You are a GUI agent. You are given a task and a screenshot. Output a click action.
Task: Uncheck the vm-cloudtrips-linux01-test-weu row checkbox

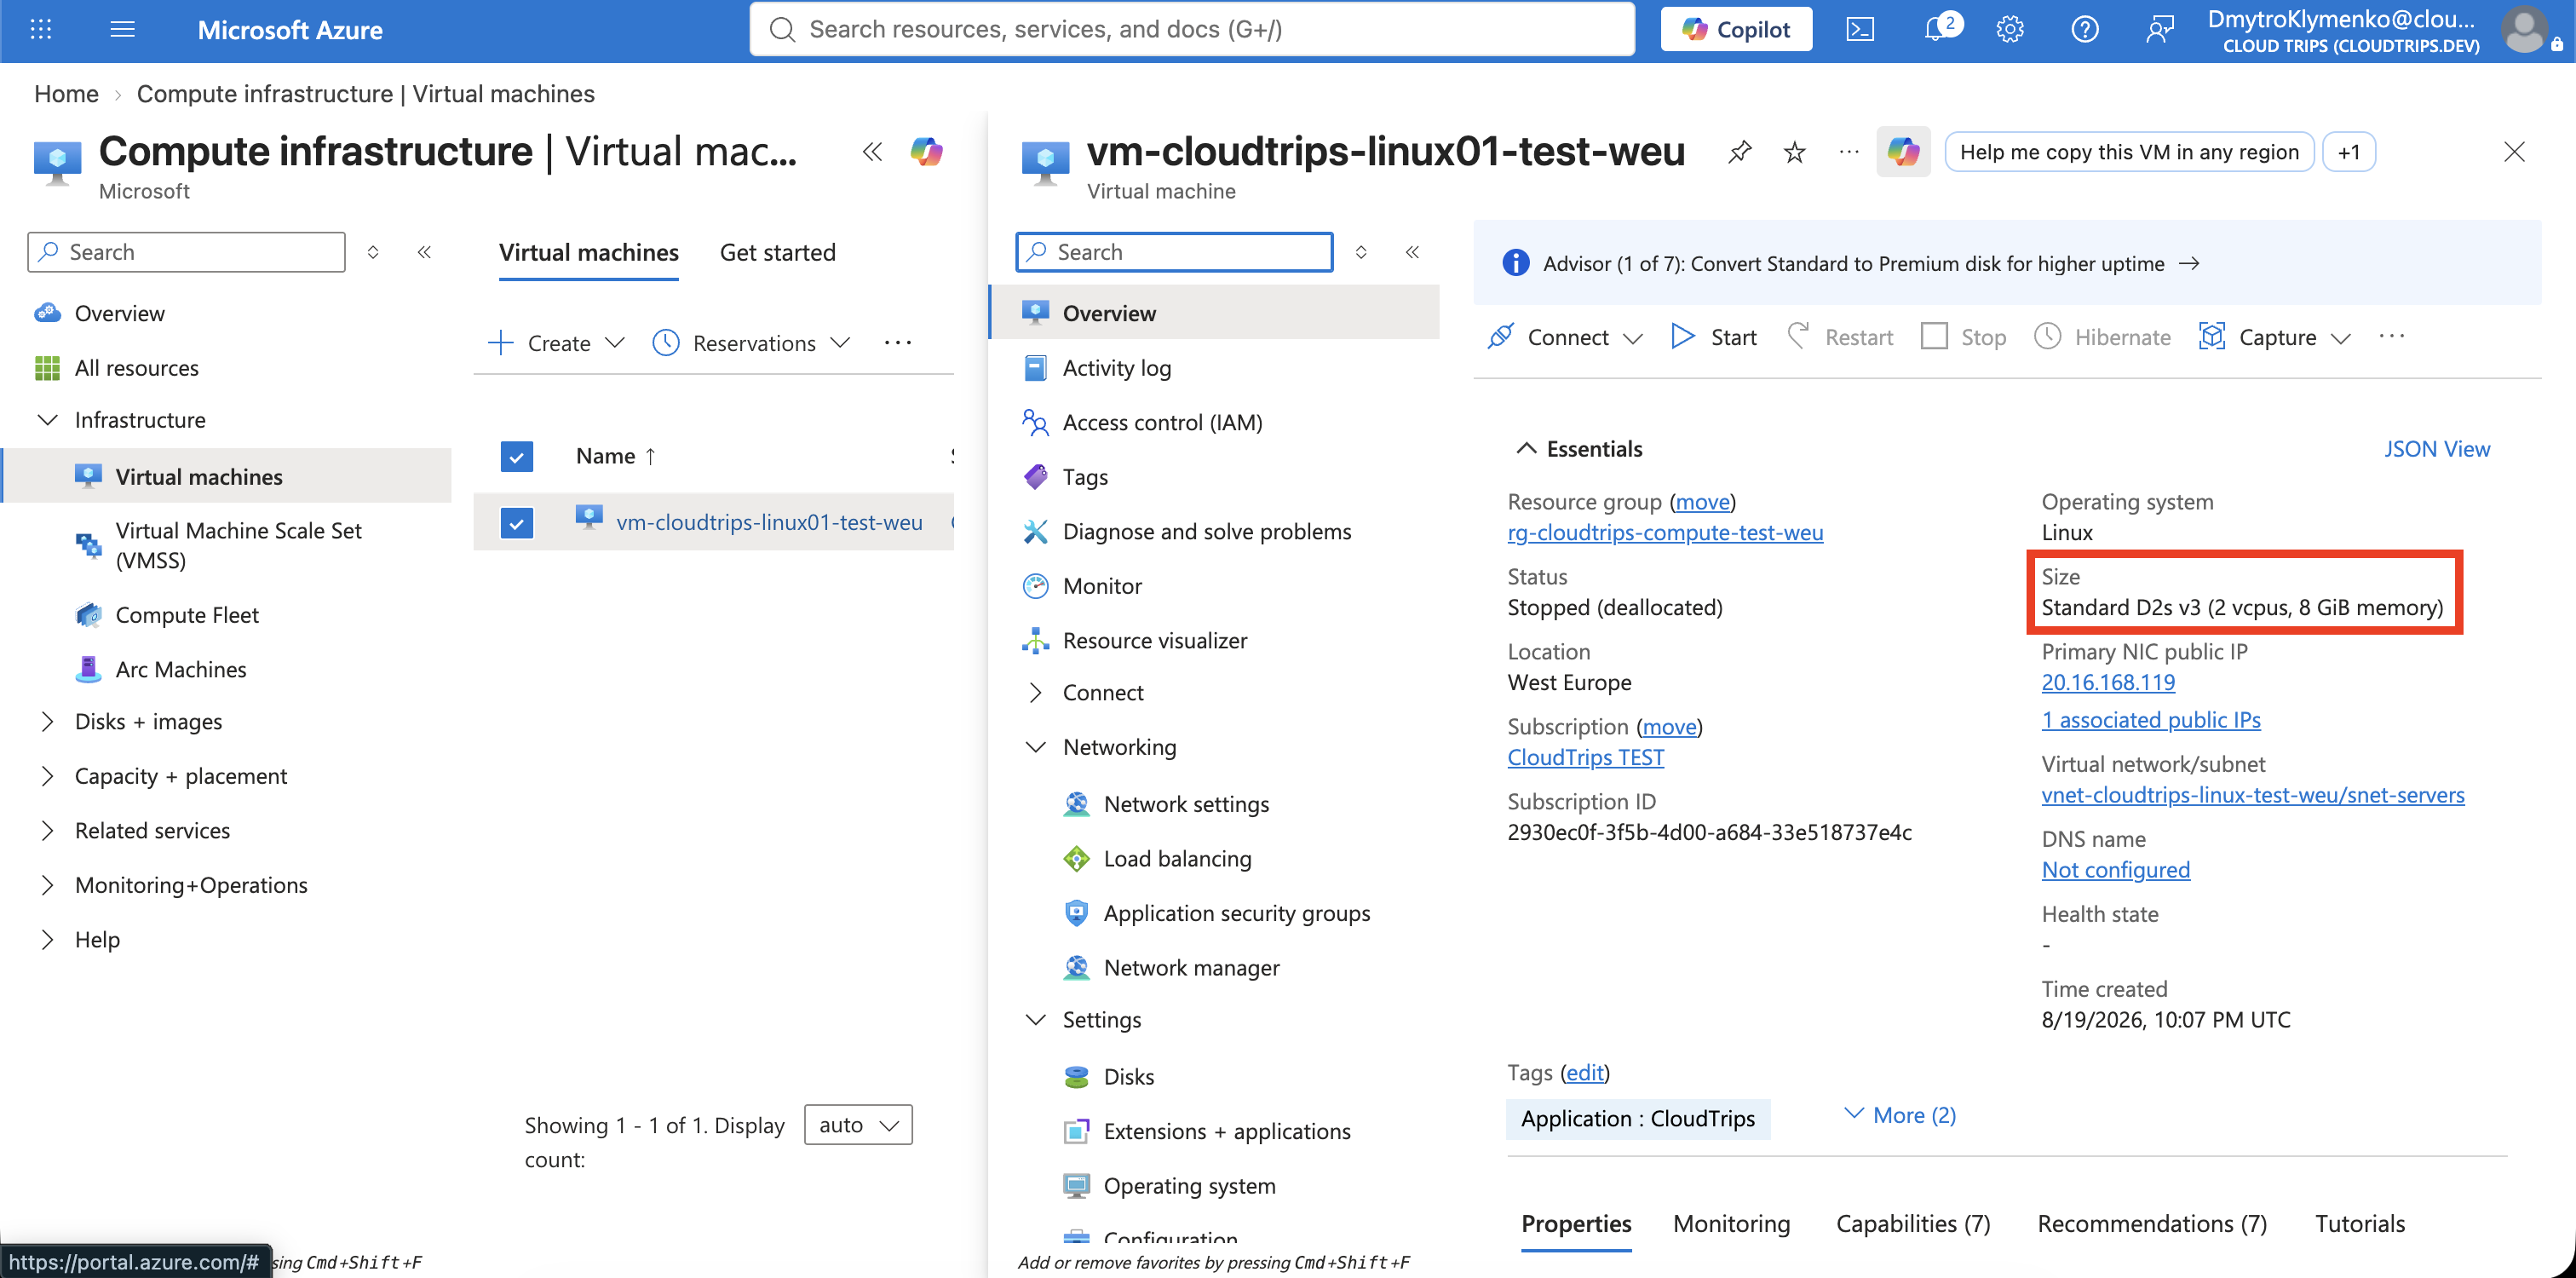[x=516, y=523]
